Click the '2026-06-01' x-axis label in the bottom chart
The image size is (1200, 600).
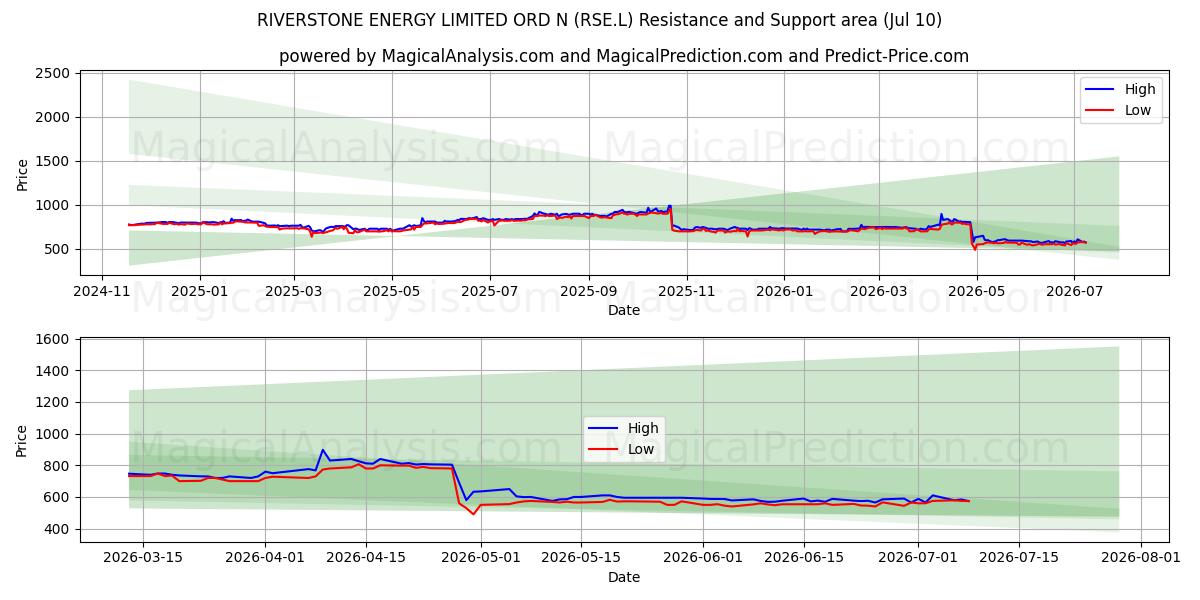tap(704, 558)
